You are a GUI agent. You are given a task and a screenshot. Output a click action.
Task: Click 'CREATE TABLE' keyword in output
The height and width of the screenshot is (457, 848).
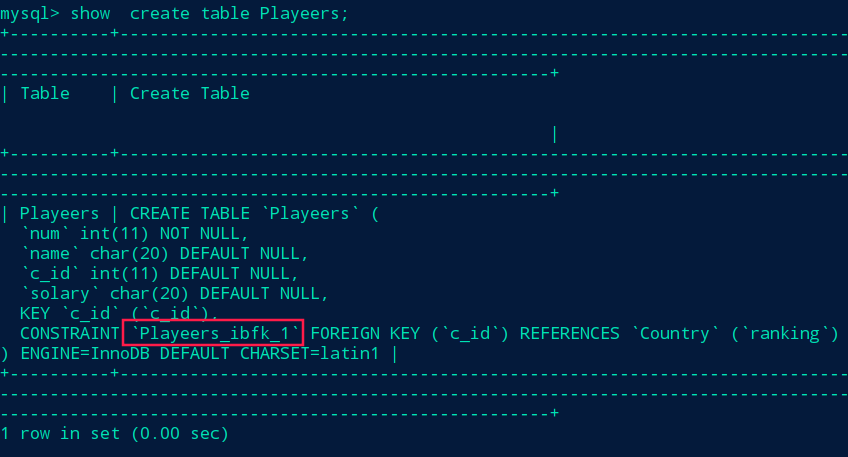190,213
